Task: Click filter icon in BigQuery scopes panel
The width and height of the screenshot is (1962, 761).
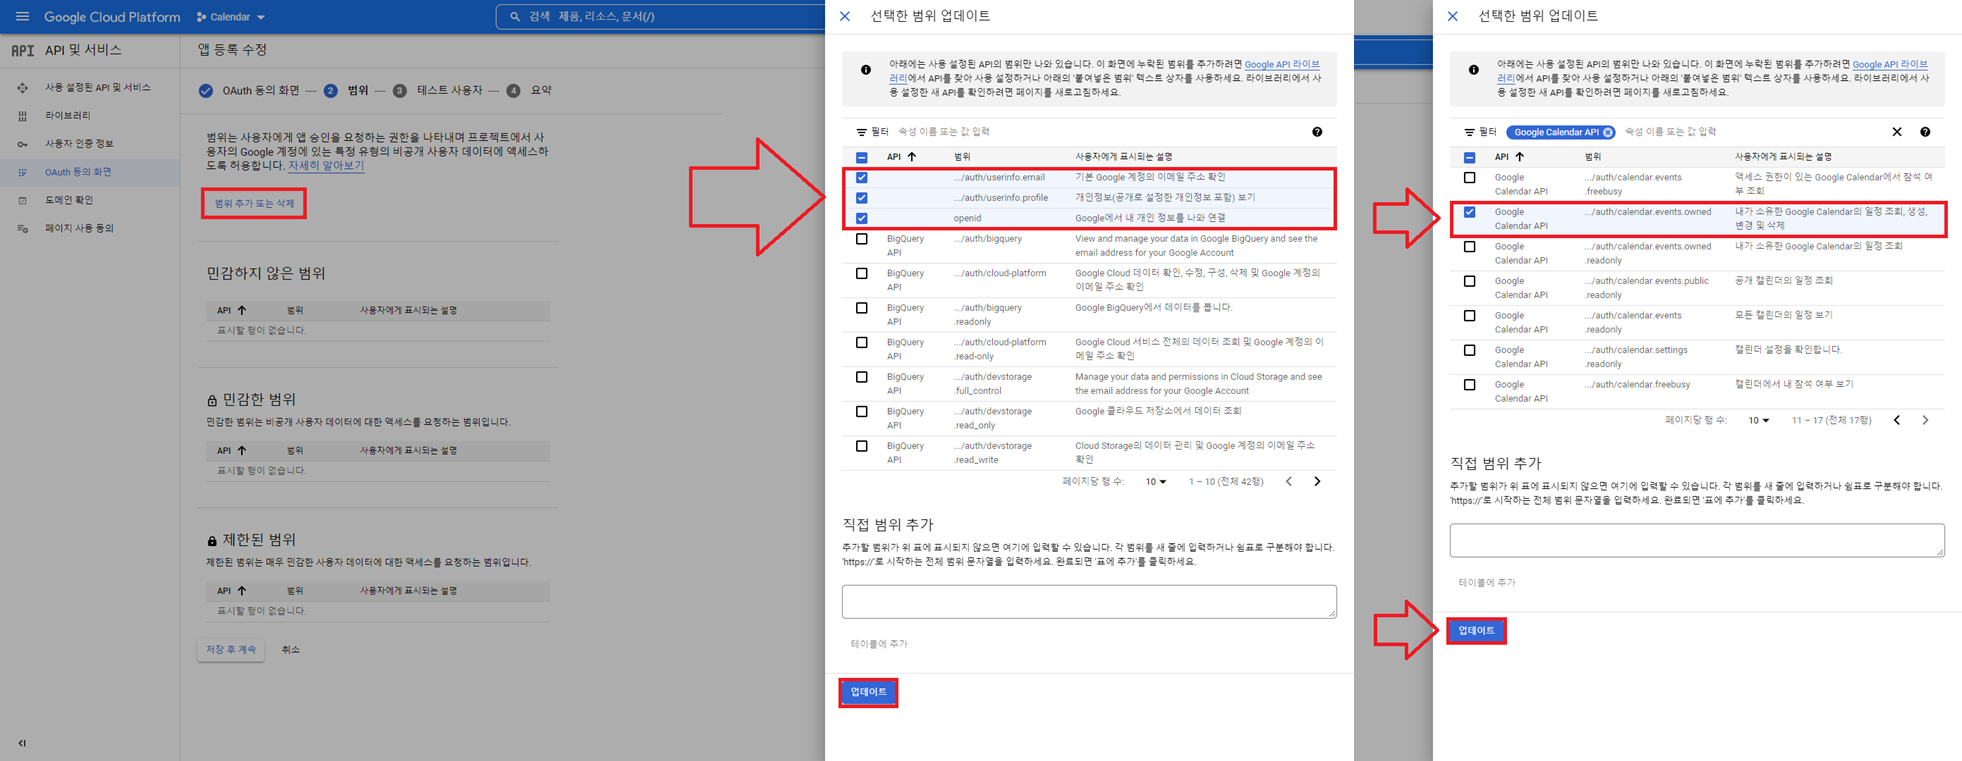Action: click(x=861, y=132)
